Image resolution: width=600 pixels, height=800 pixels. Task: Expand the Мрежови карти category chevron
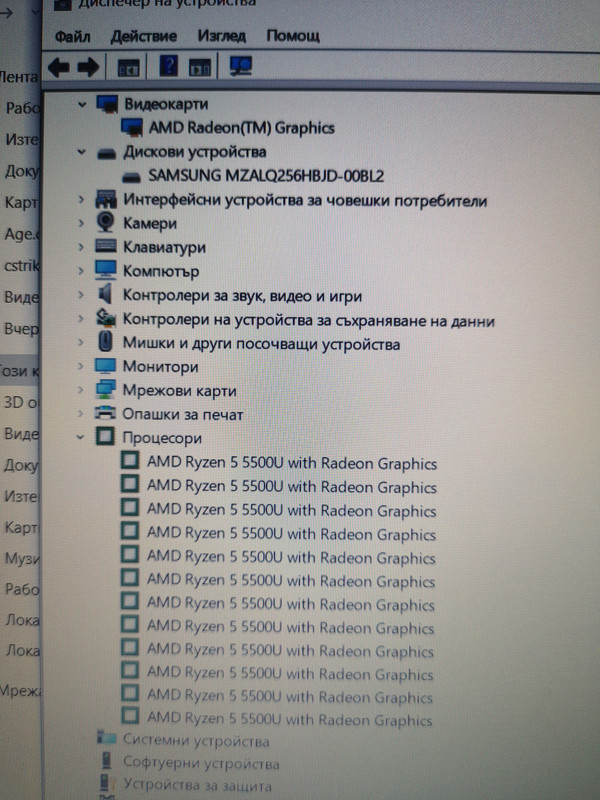[x=80, y=389]
